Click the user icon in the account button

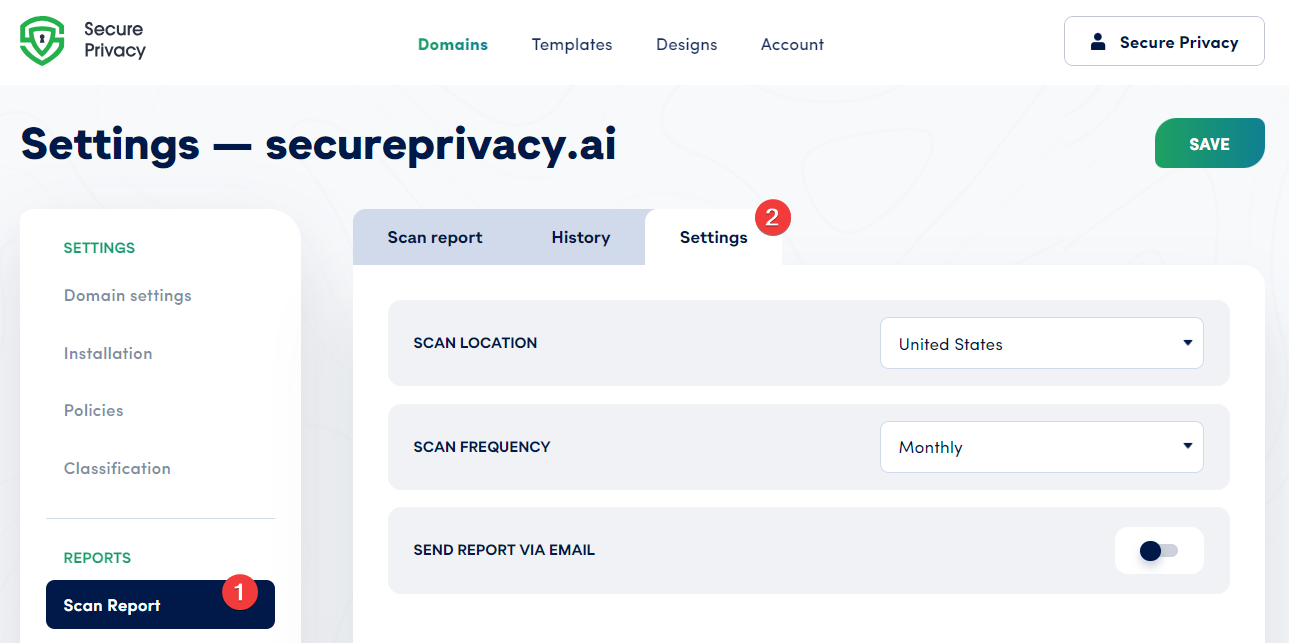click(1100, 40)
